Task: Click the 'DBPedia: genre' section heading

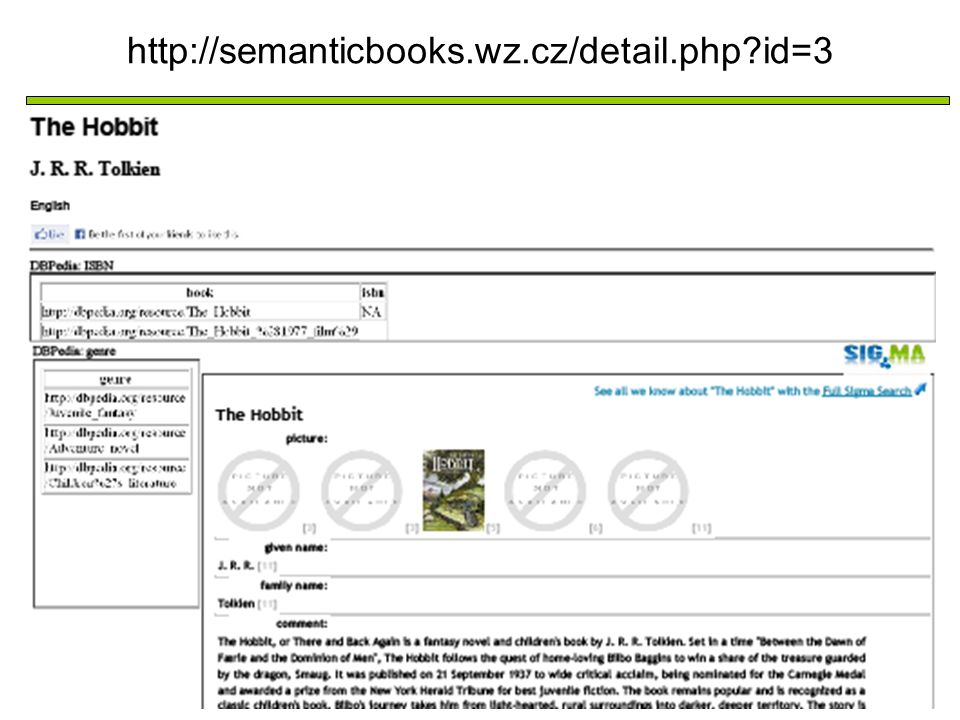Action: [x=74, y=351]
